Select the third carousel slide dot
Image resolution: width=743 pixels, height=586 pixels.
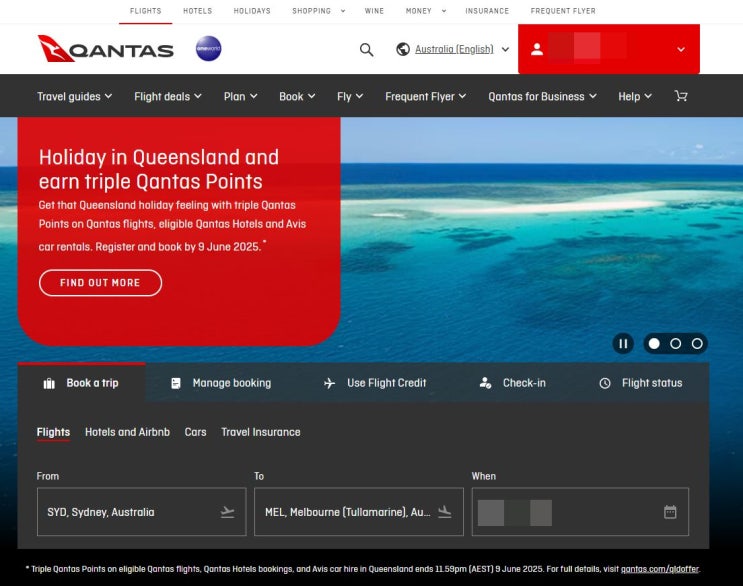[697, 343]
